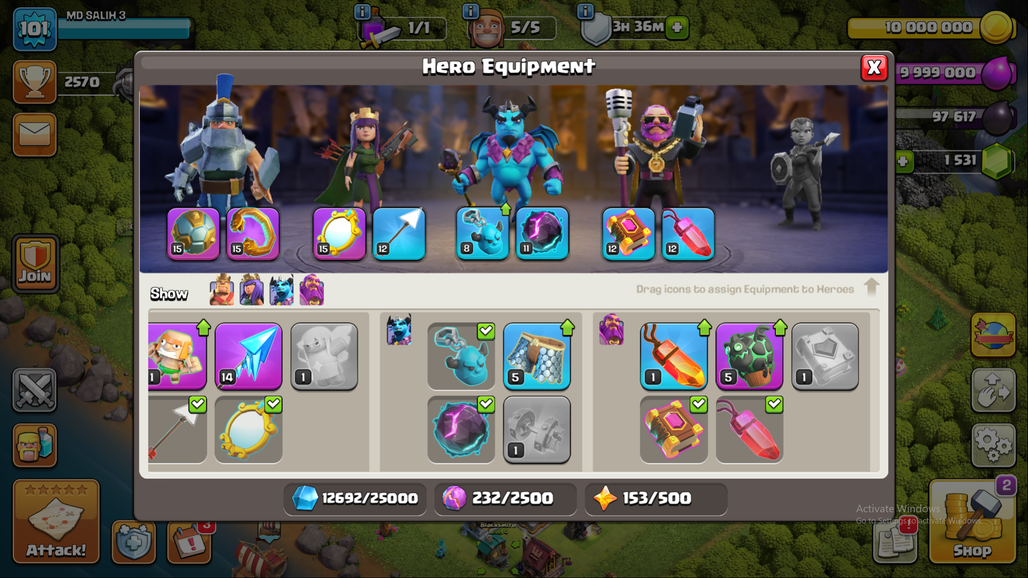This screenshot has height=578, width=1028.
Task: Filter equipment by Minion Prince portrait
Action: pyautogui.click(x=281, y=290)
